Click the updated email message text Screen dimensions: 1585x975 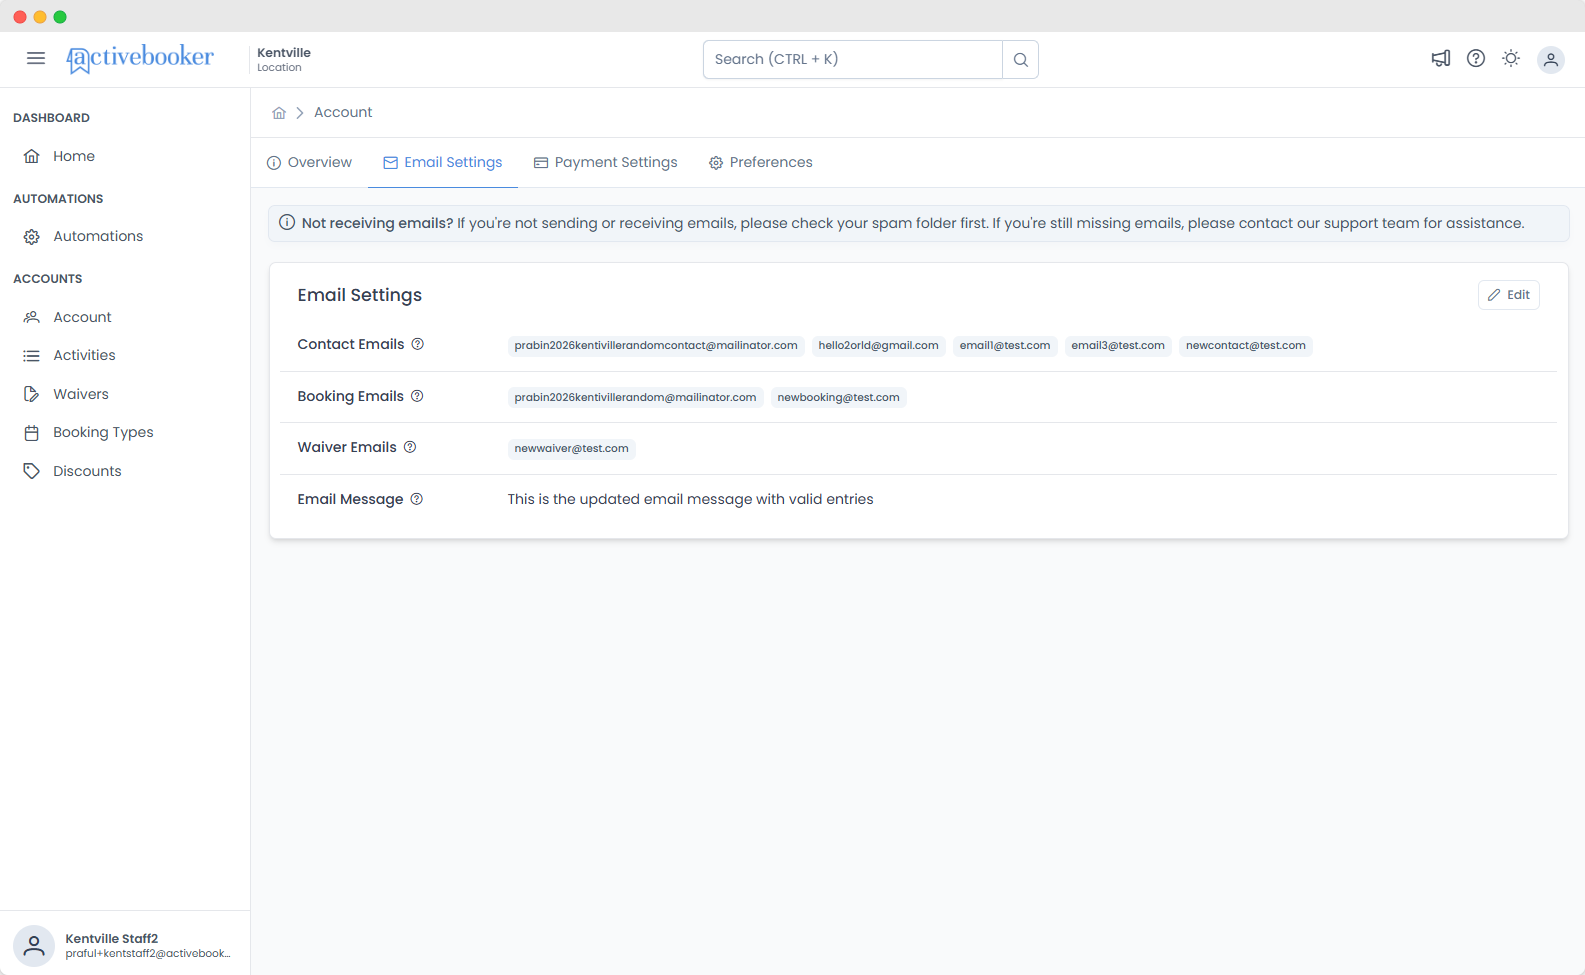click(690, 499)
